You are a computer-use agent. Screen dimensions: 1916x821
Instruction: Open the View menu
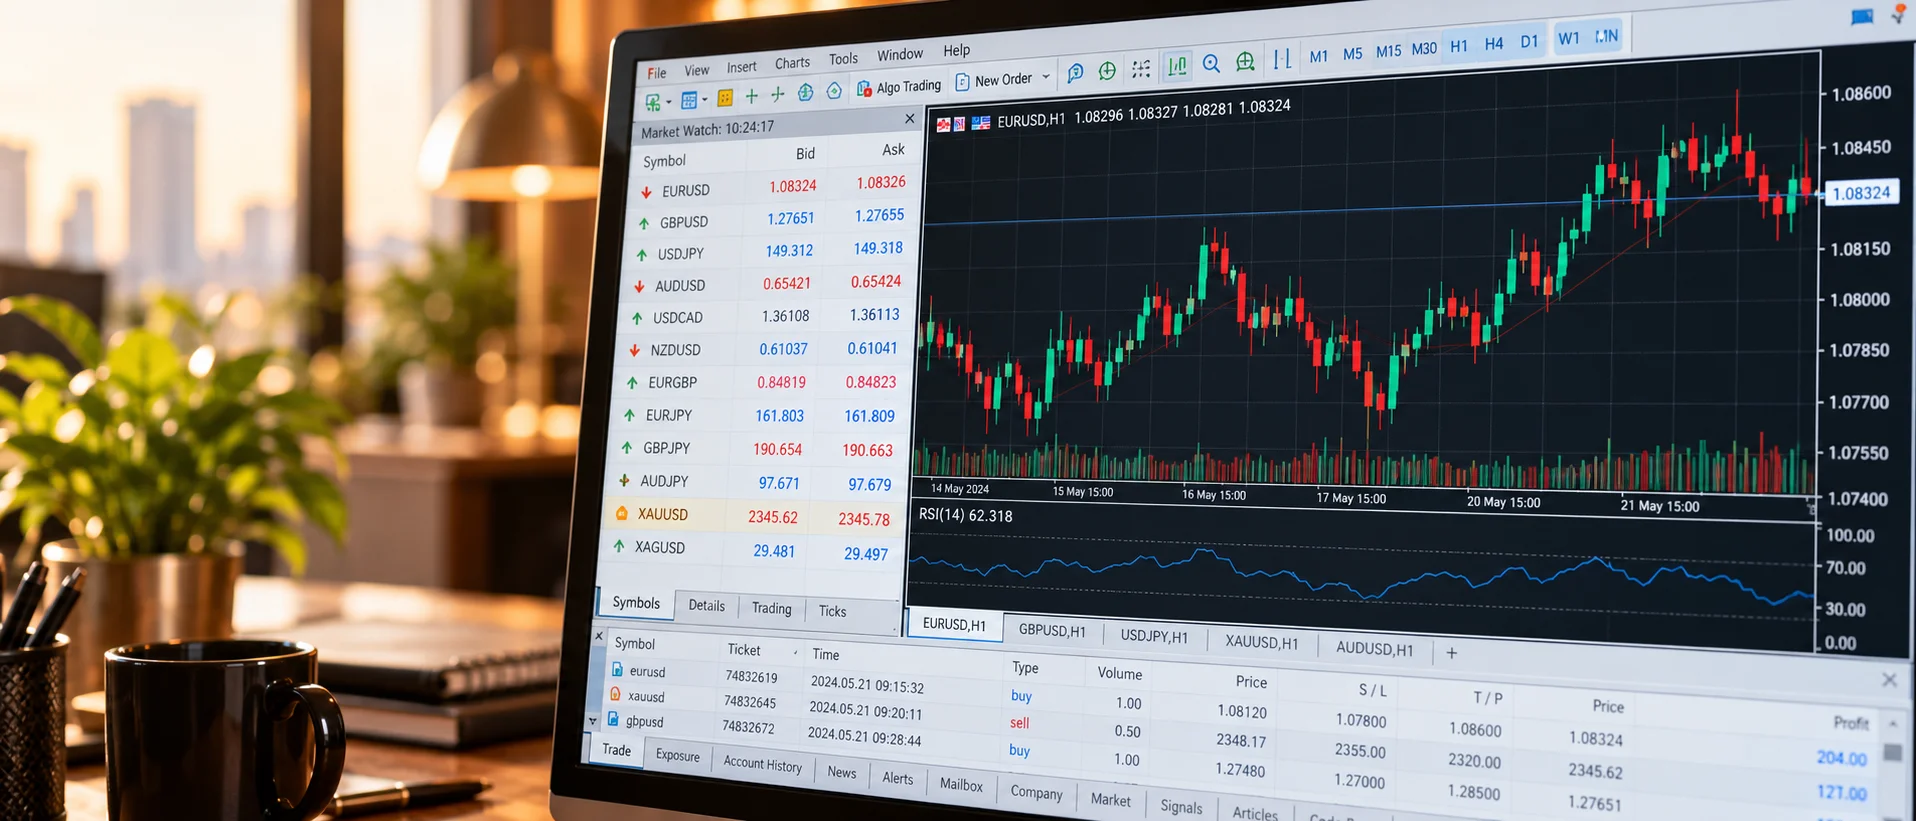point(697,70)
